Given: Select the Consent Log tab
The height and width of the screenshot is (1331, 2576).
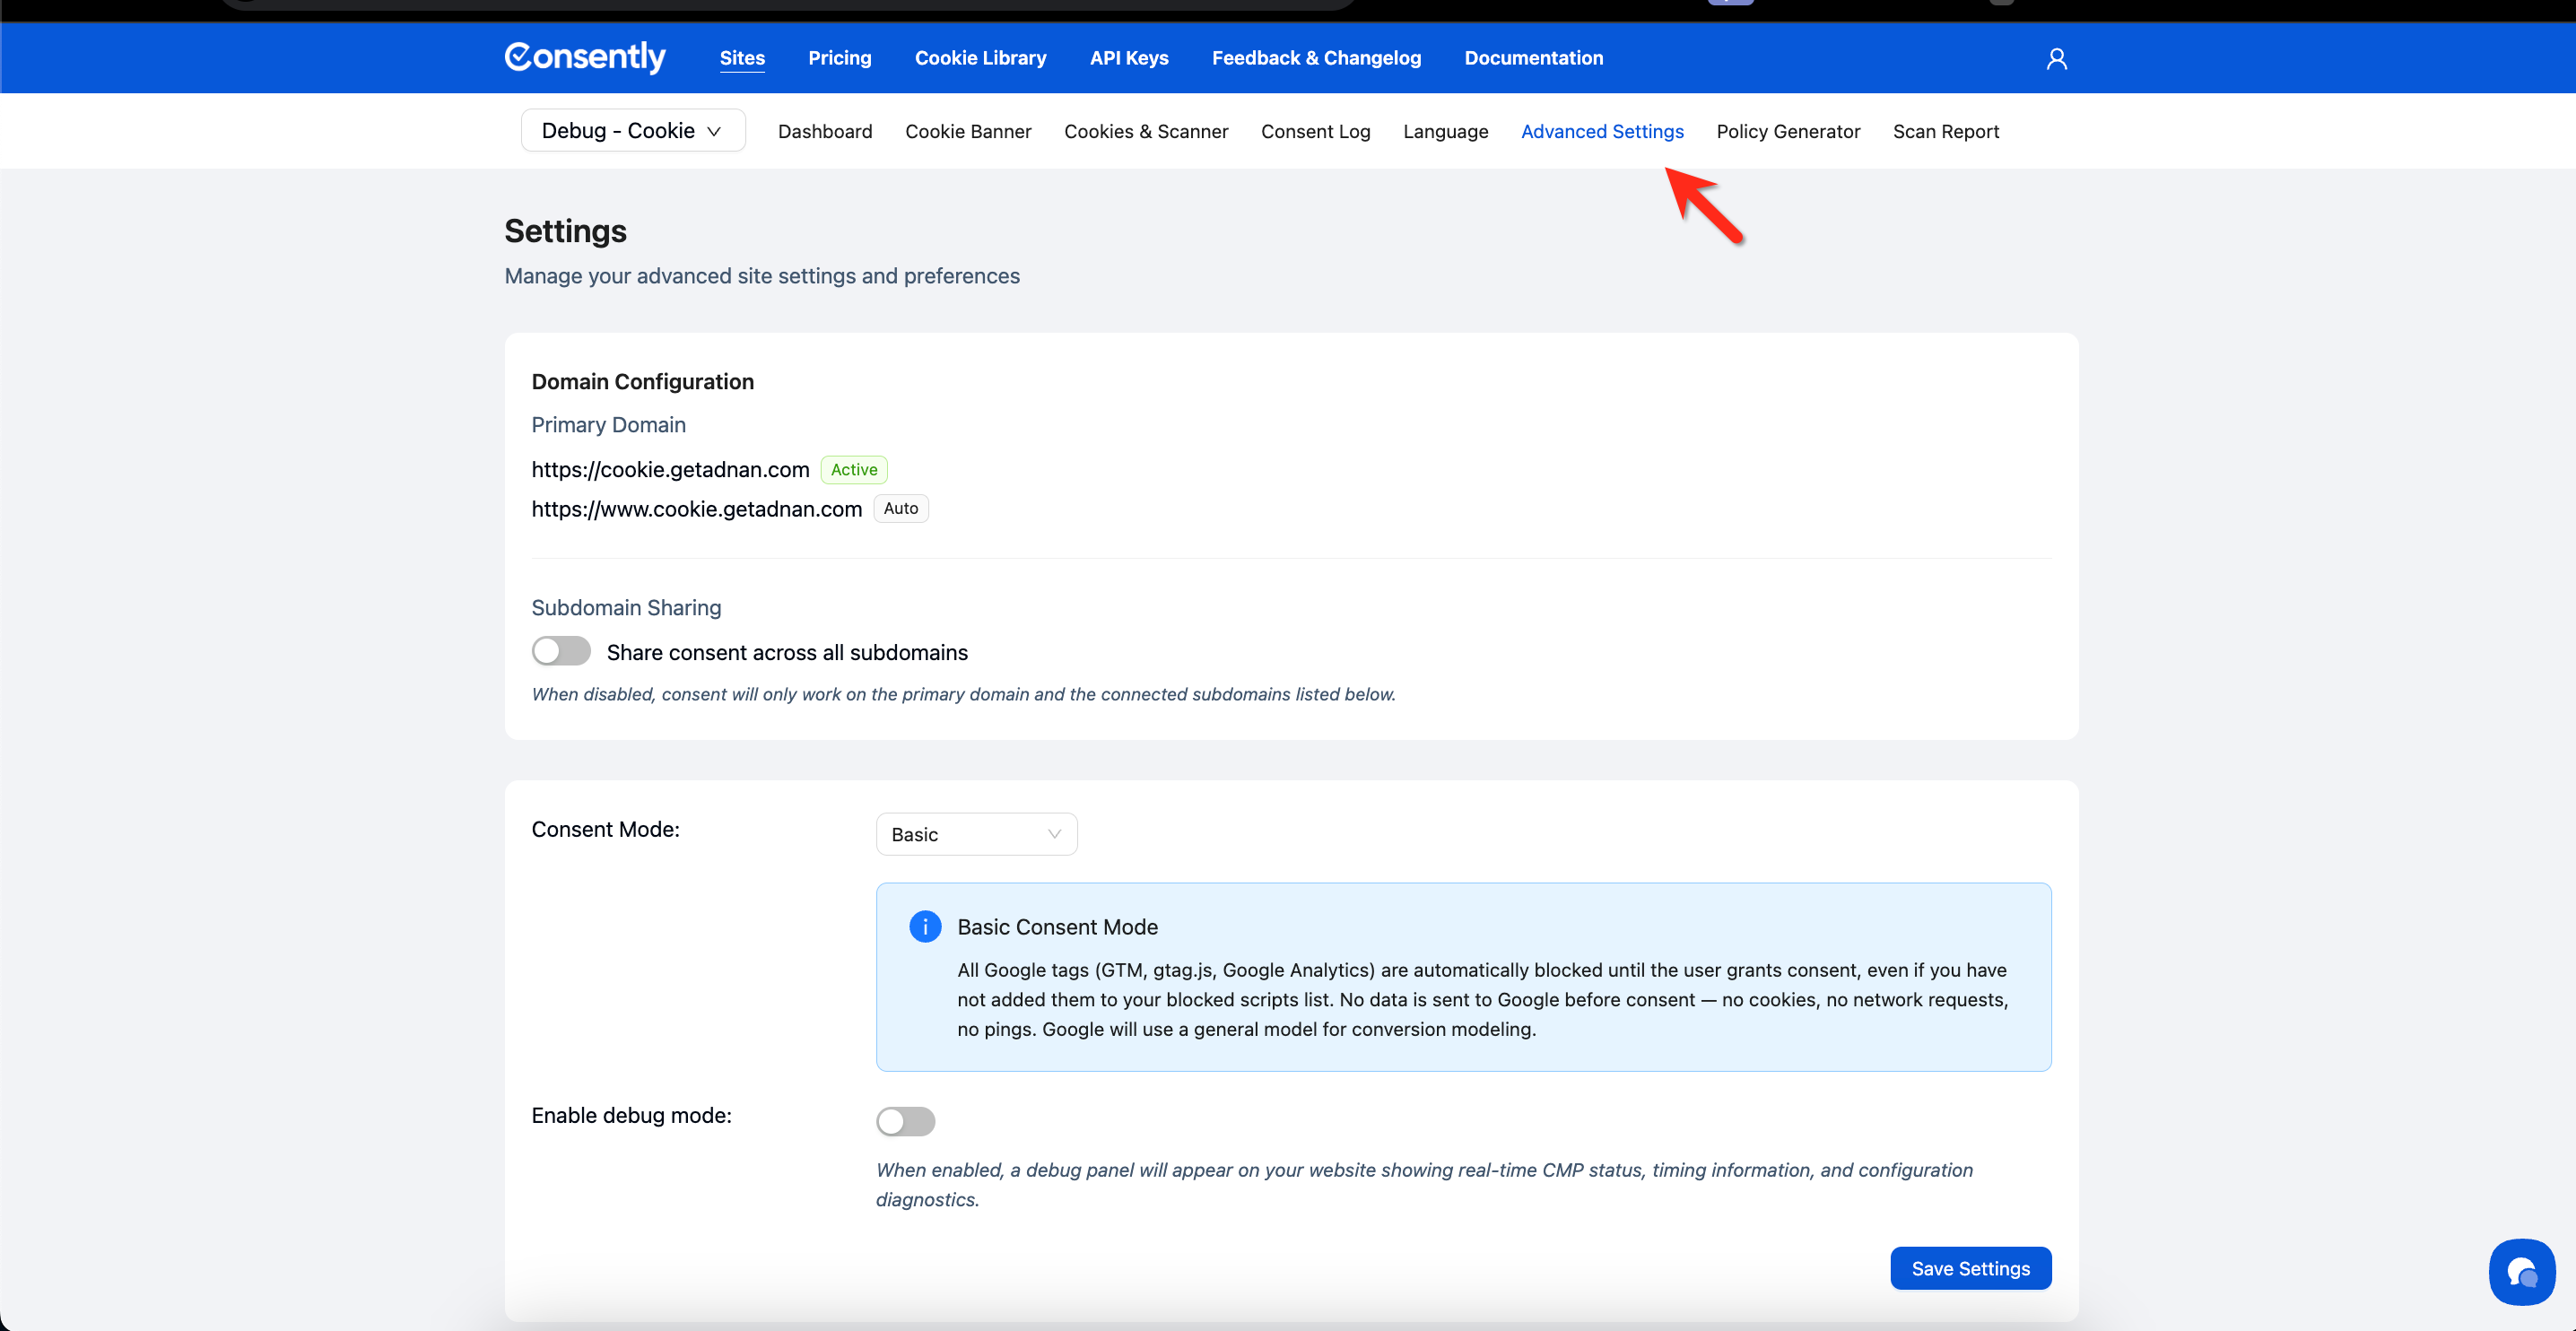Looking at the screenshot, I should (x=1315, y=131).
